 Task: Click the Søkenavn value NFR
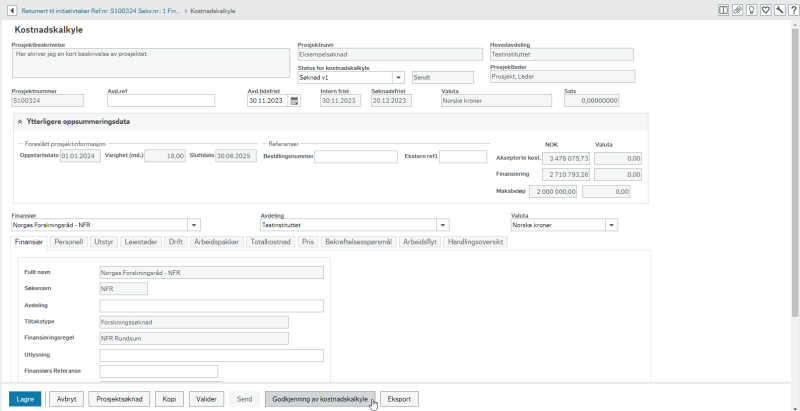point(123,289)
